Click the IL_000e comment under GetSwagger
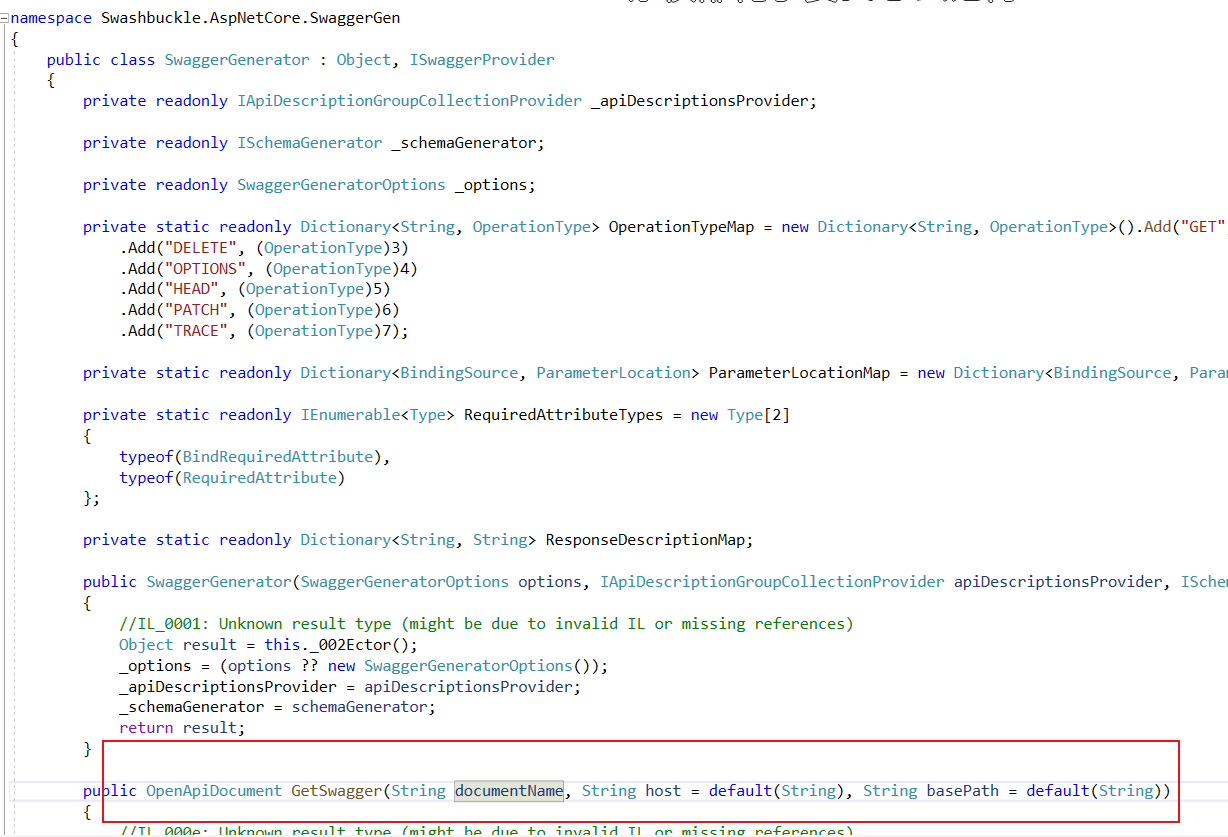Screen dimensions: 1228x837 486,831
